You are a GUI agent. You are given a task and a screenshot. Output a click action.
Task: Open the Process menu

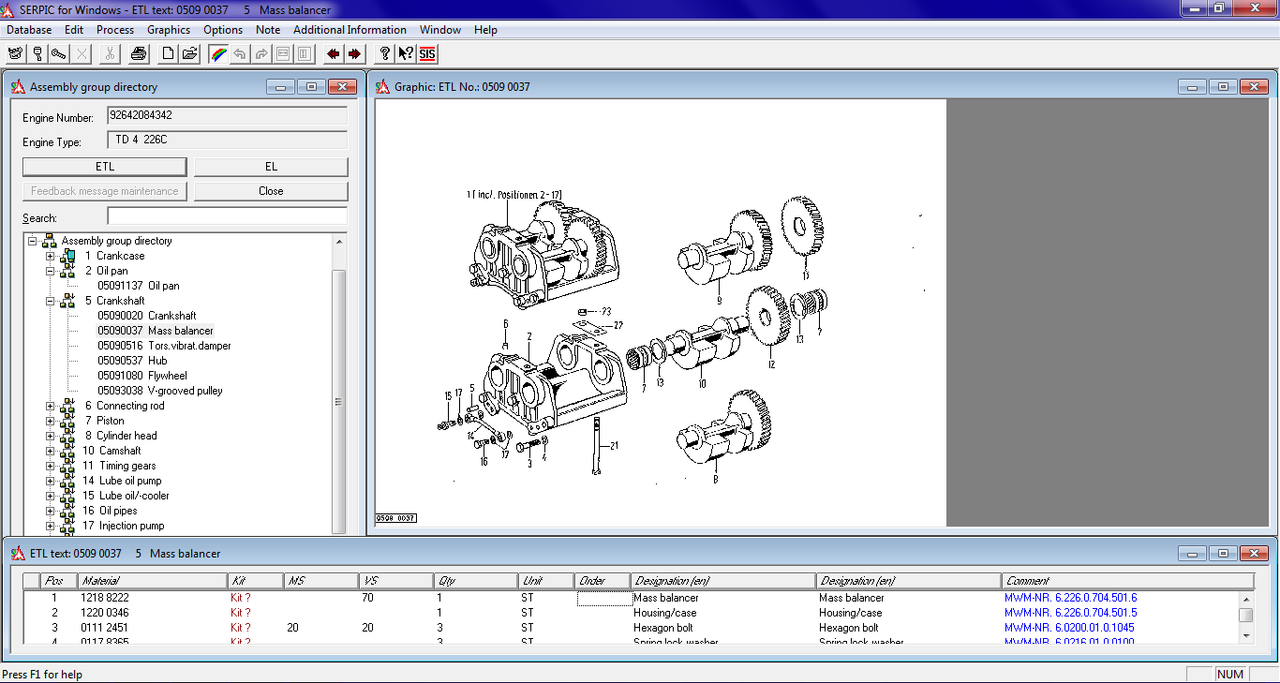point(115,30)
